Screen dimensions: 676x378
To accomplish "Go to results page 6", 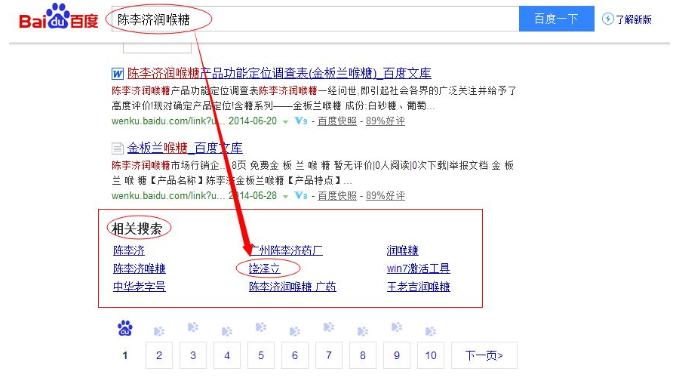I will [x=294, y=355].
